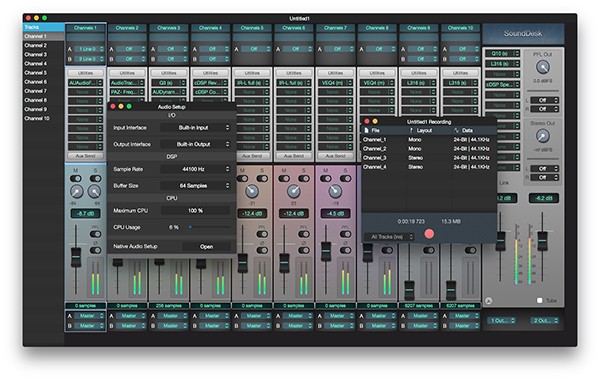Click Open for Native Audio Setup
Screen dimensions: 600x380
coord(207,247)
